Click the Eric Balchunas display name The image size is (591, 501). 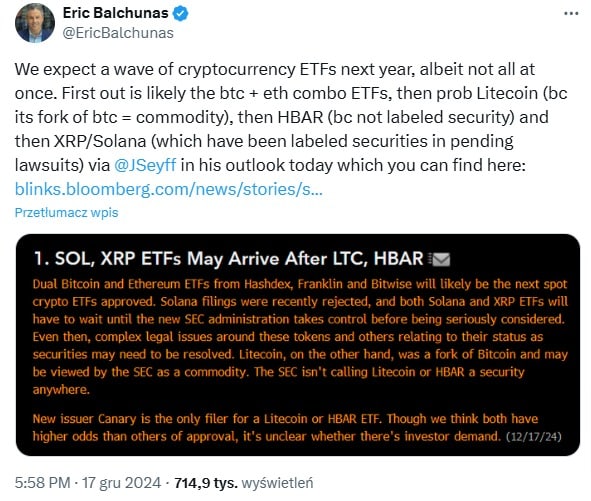(x=115, y=13)
